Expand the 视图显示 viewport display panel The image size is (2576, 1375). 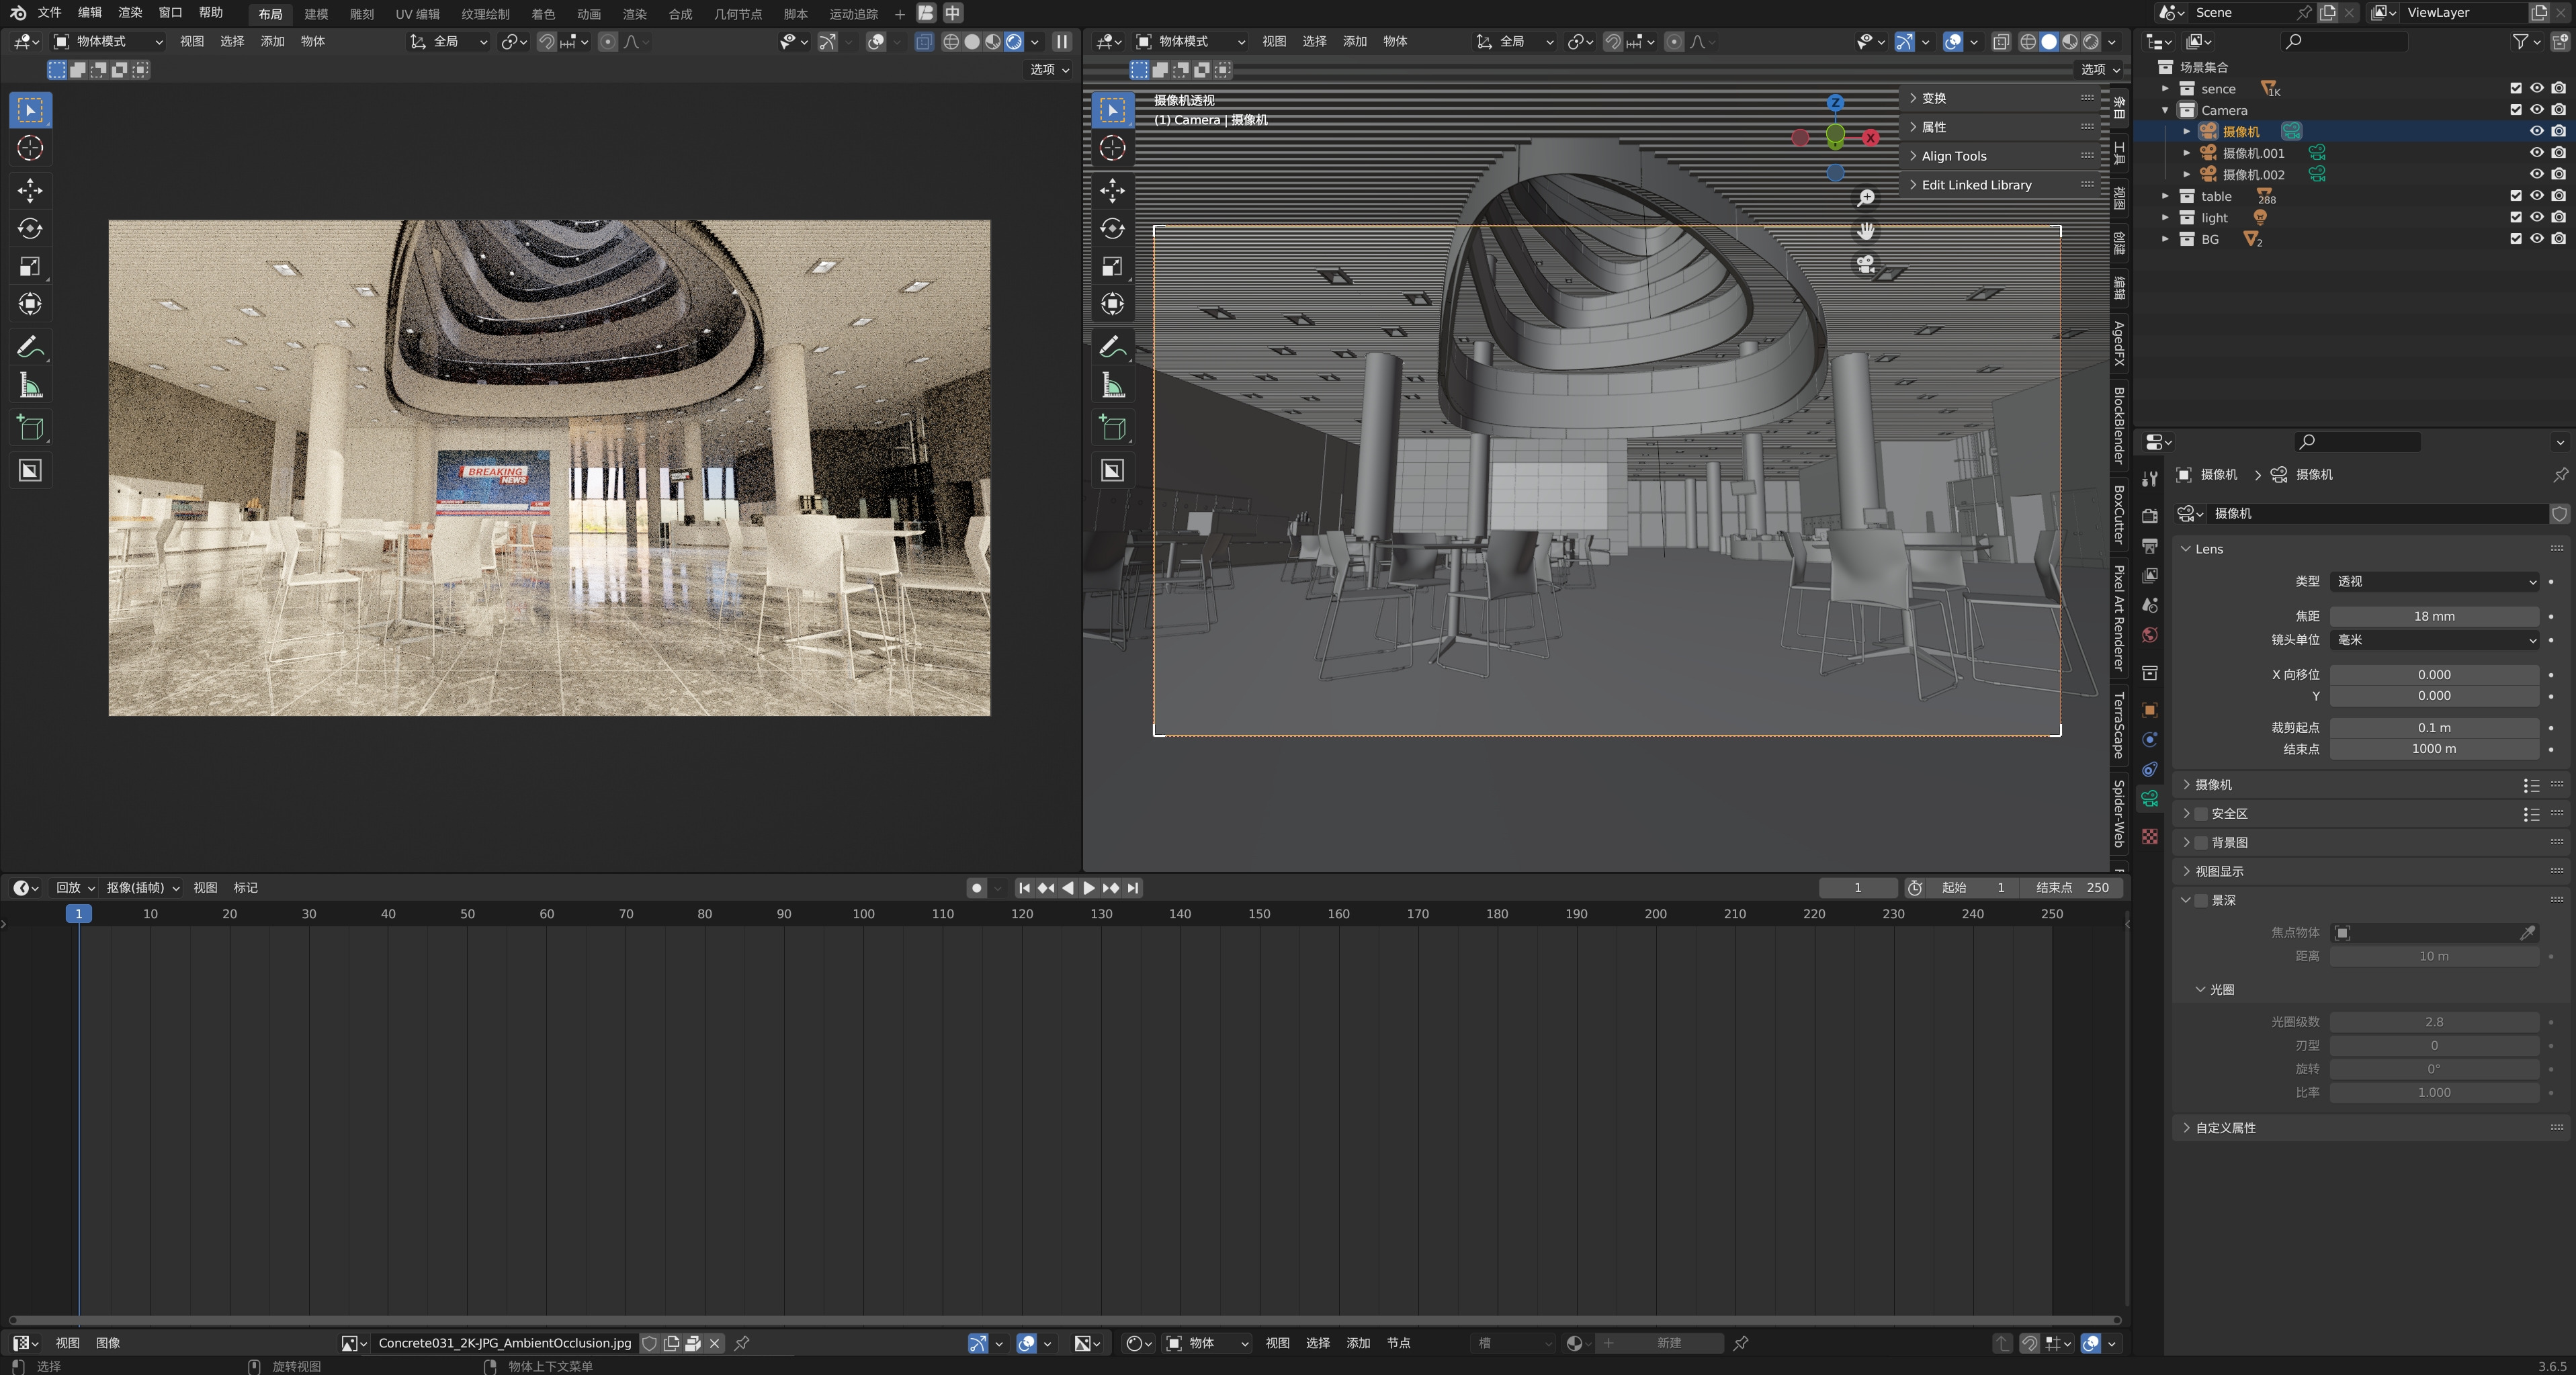2218,872
